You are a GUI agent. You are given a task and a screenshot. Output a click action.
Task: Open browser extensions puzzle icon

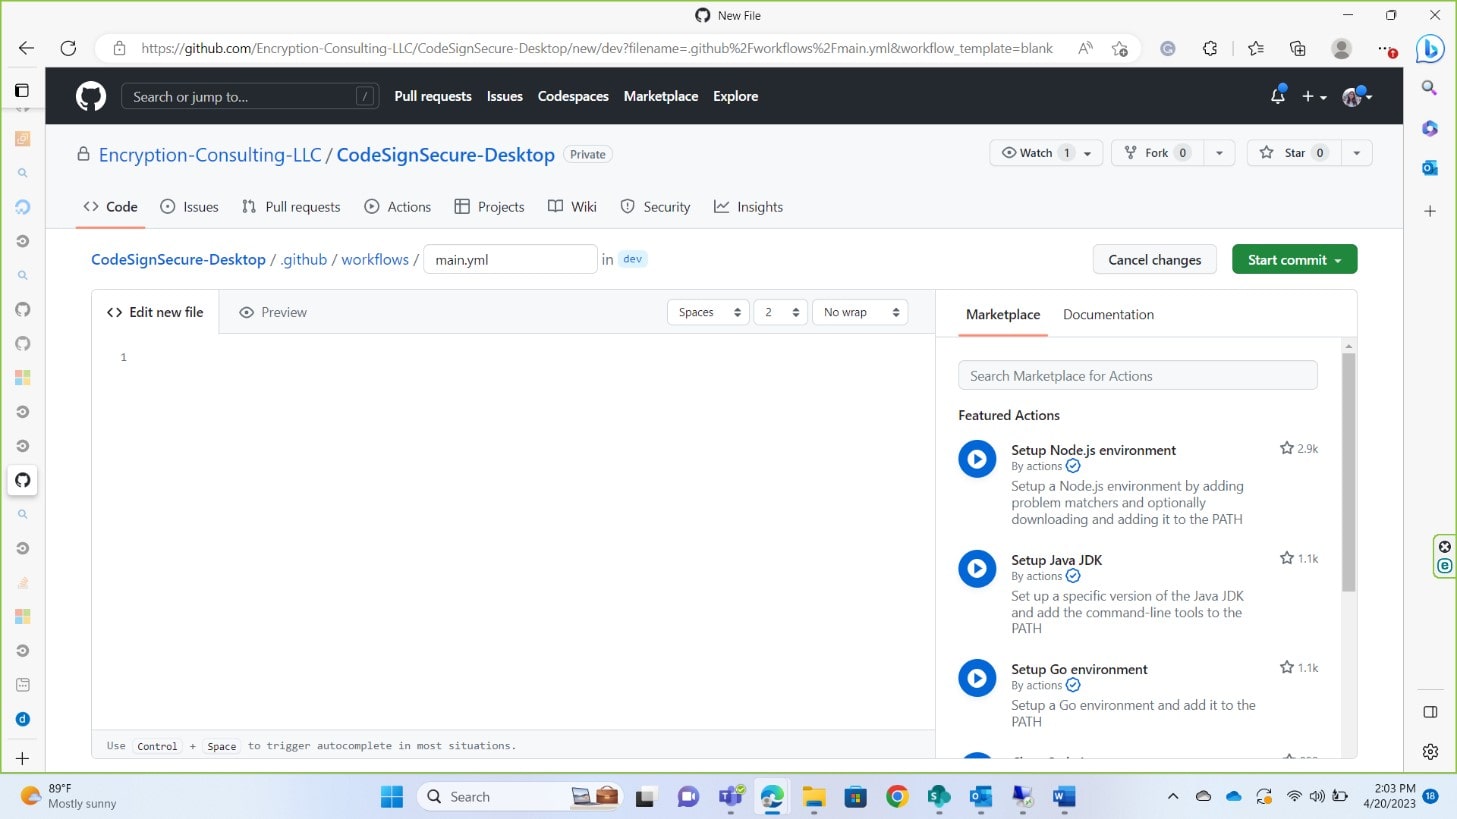point(1210,48)
